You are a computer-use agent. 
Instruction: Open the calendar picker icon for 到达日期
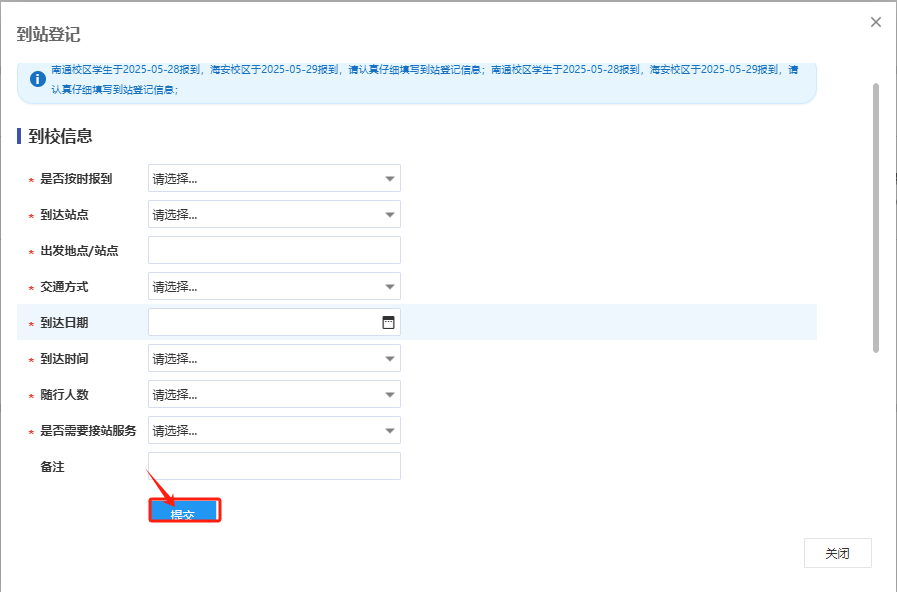click(x=388, y=322)
